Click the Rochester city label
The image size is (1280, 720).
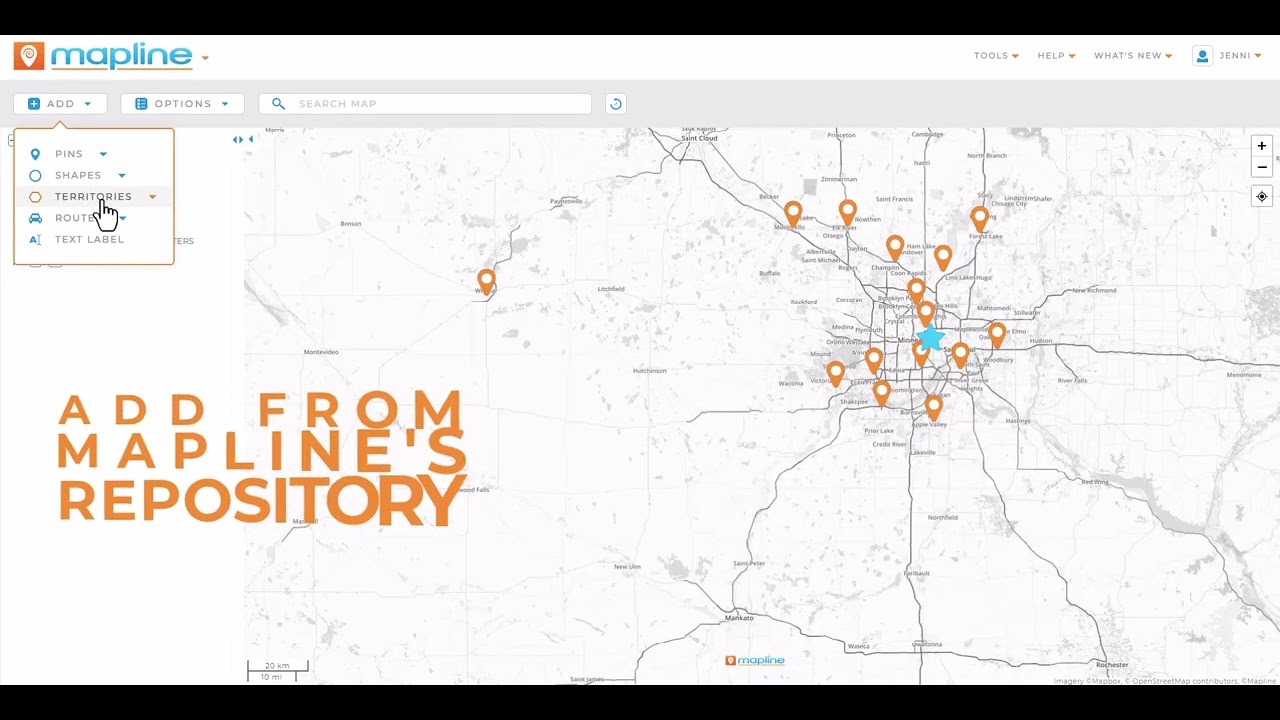(x=1111, y=665)
